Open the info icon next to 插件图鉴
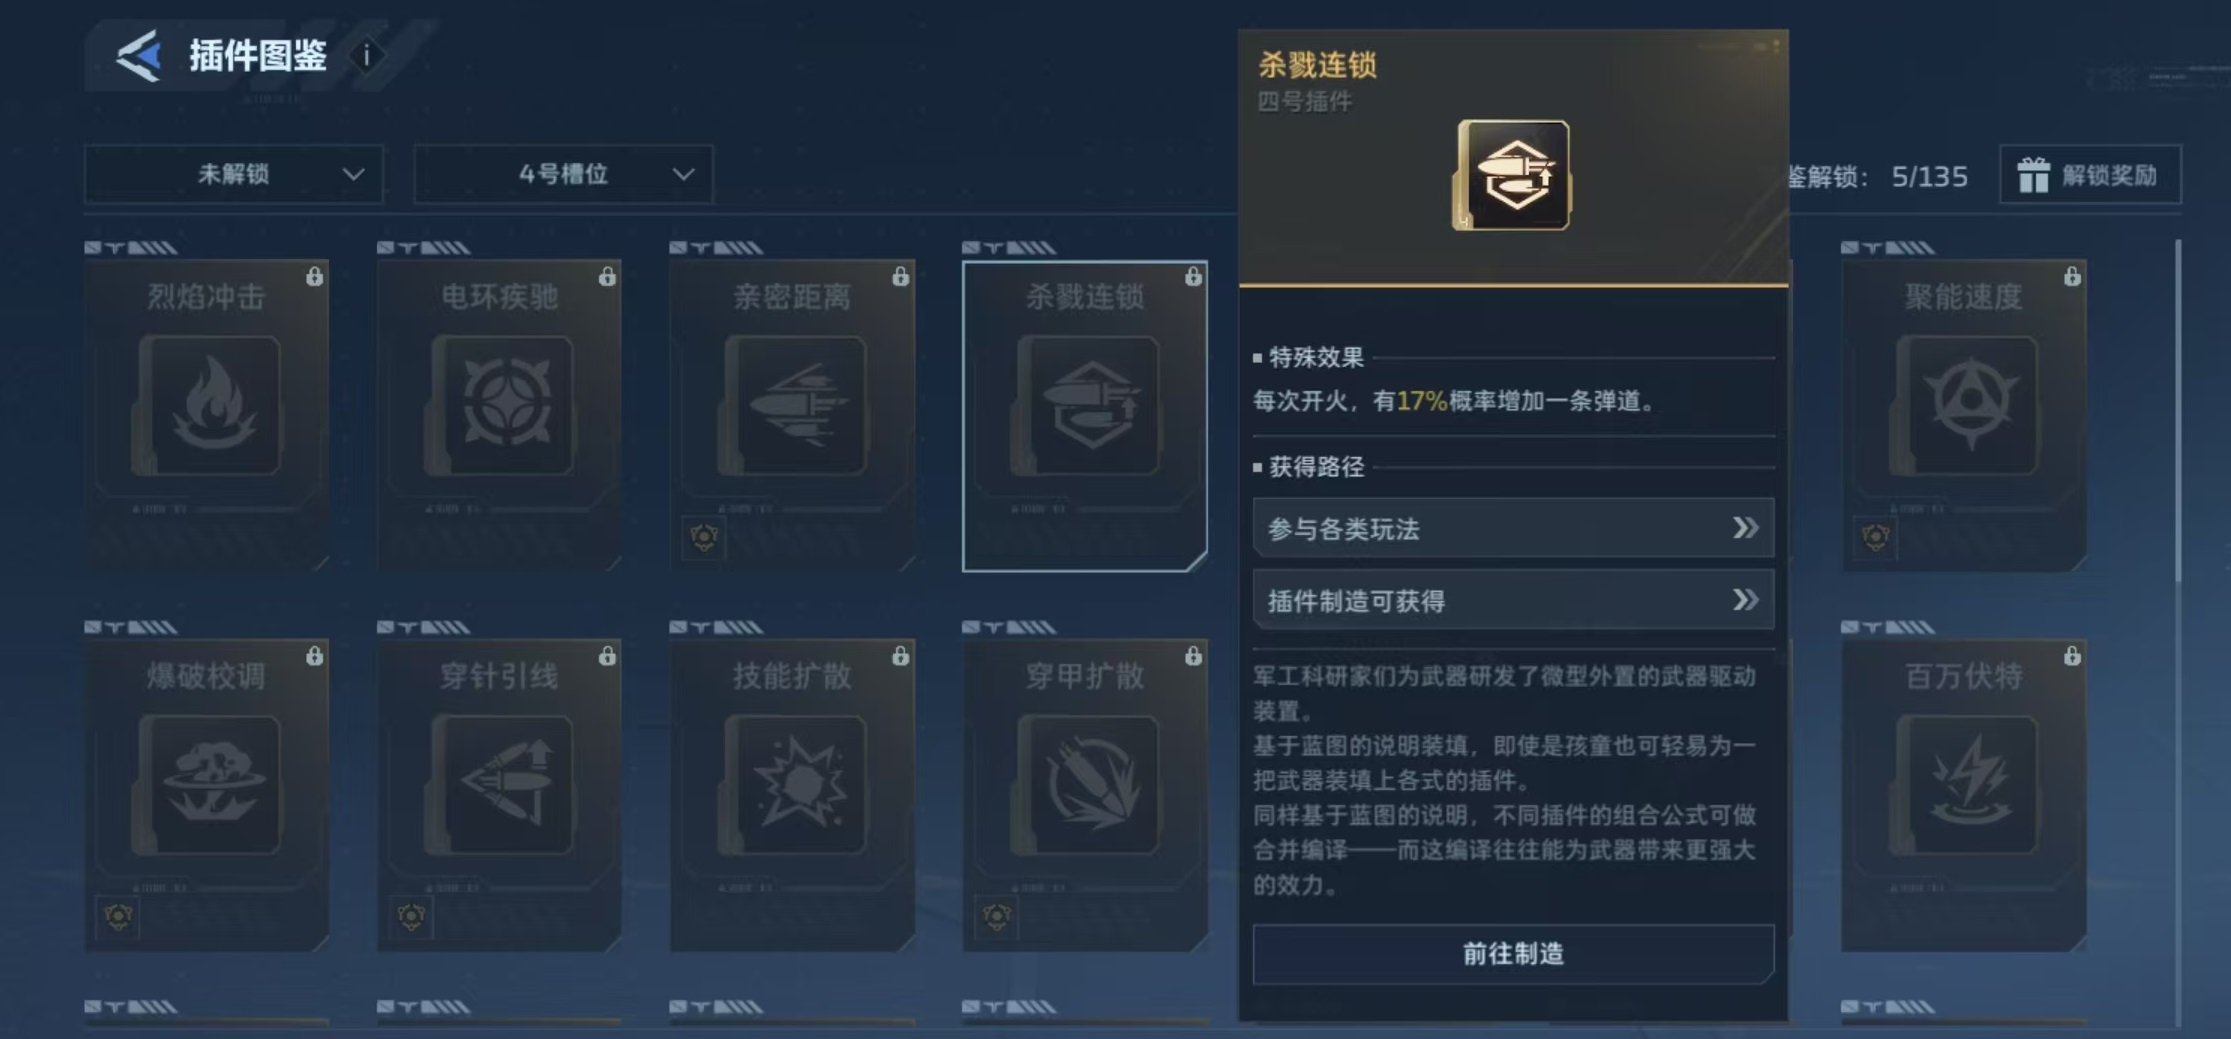Screen dimensions: 2231x1039 (x=367, y=56)
